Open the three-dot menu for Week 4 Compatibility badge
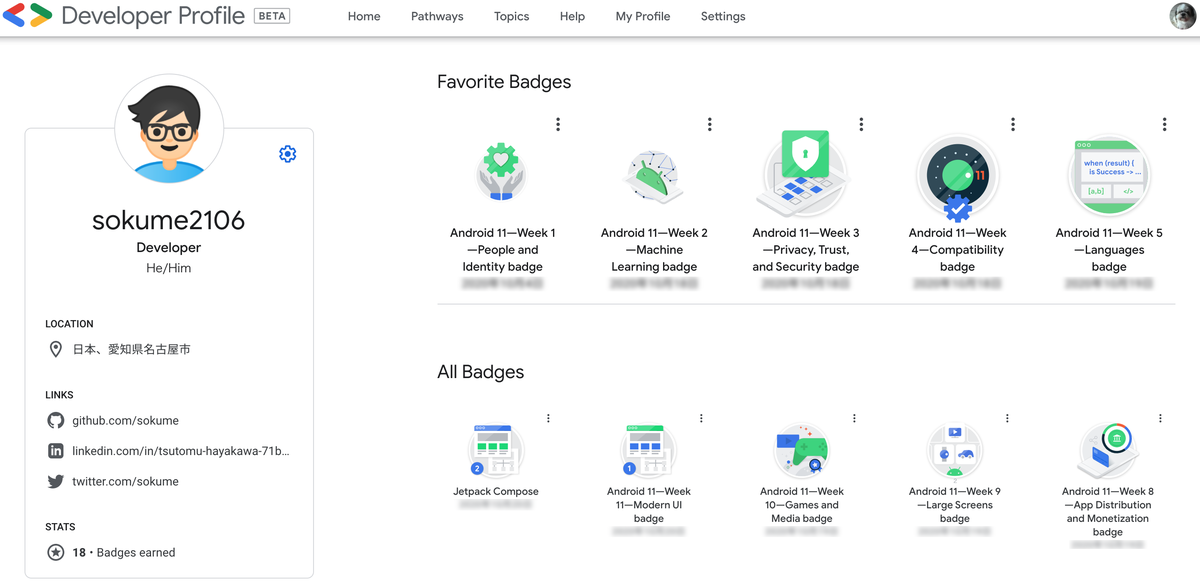The image size is (1200, 587). pyautogui.click(x=1013, y=124)
